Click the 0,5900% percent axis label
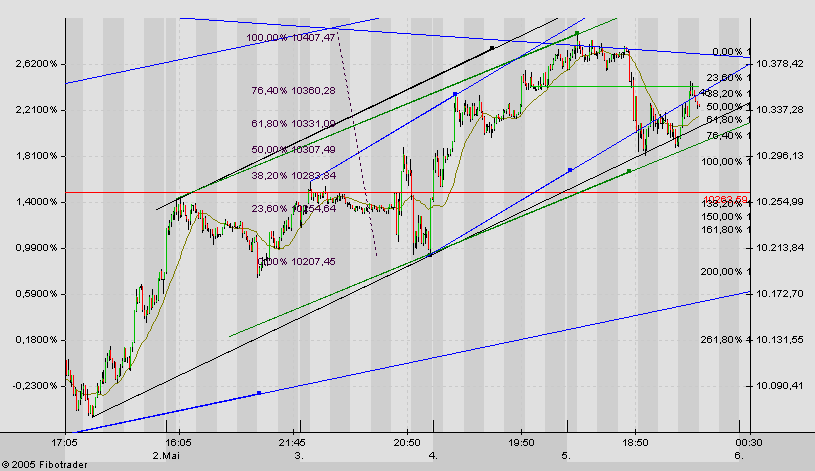815x471 pixels. click(35, 294)
